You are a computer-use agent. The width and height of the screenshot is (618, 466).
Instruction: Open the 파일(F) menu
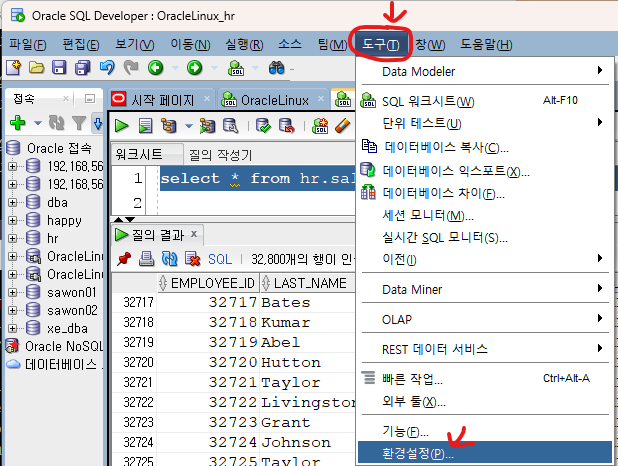[28, 45]
